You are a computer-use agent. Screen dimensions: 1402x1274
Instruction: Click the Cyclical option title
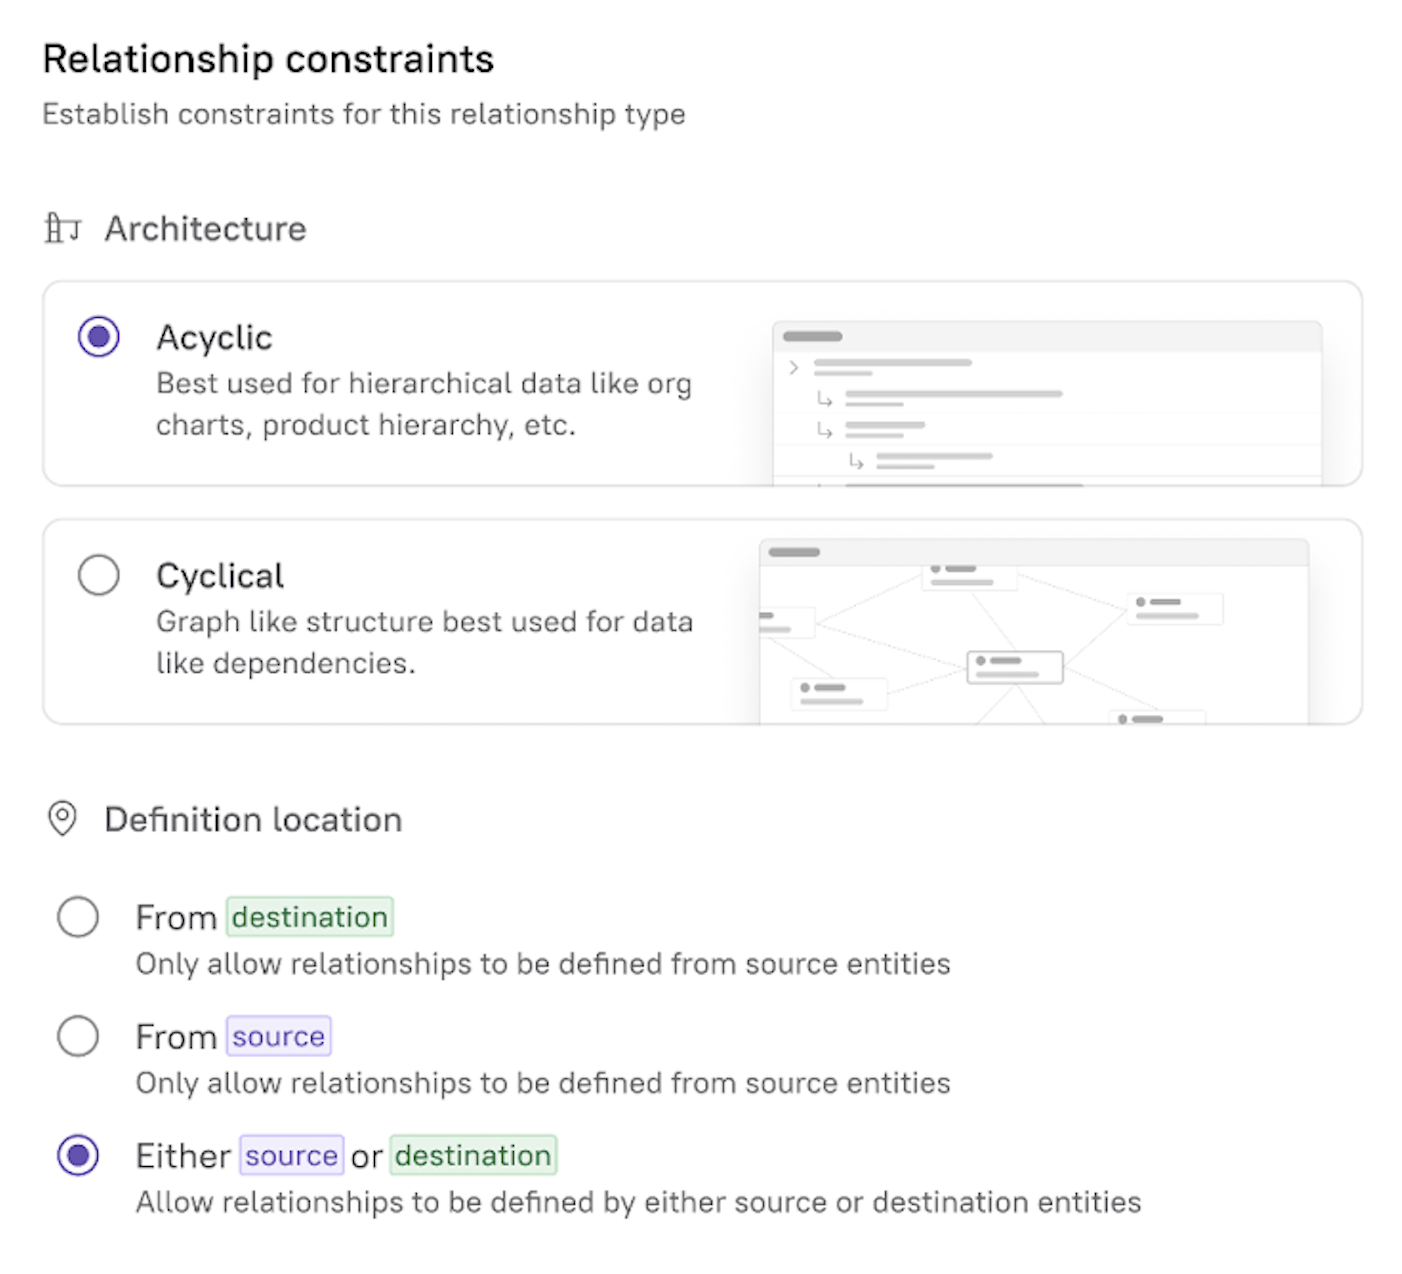(220, 576)
